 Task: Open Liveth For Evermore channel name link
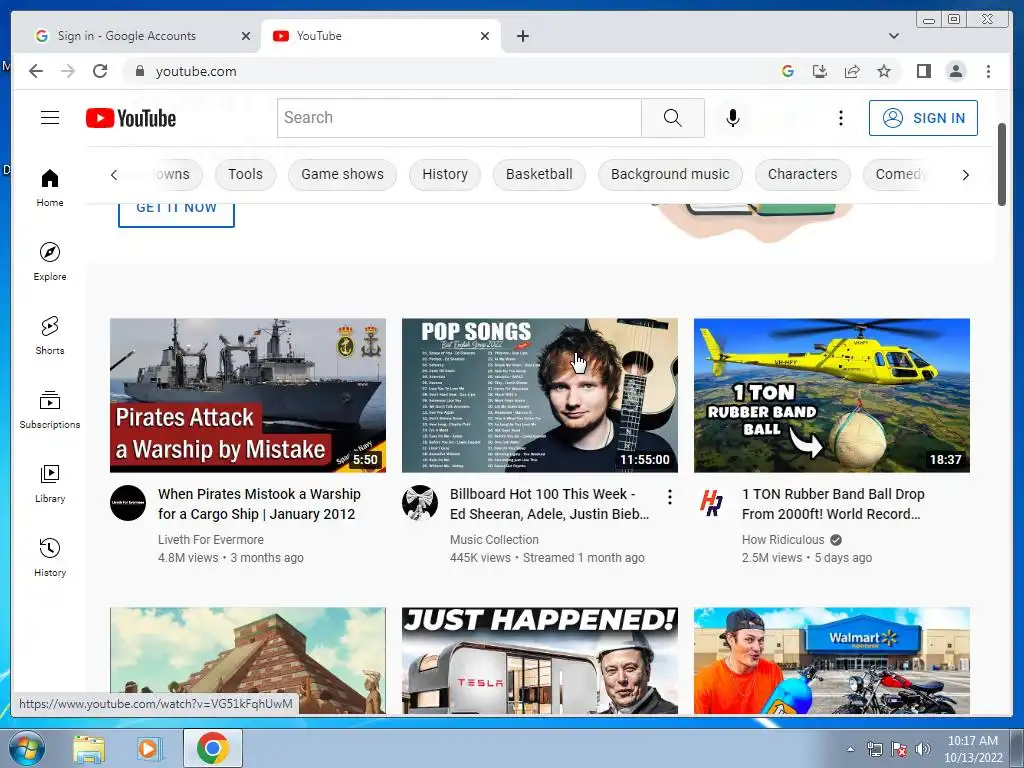(211, 539)
